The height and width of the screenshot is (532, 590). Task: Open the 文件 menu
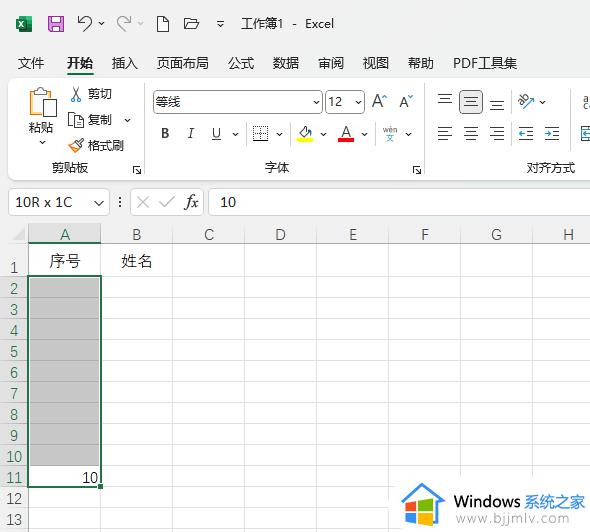point(31,63)
